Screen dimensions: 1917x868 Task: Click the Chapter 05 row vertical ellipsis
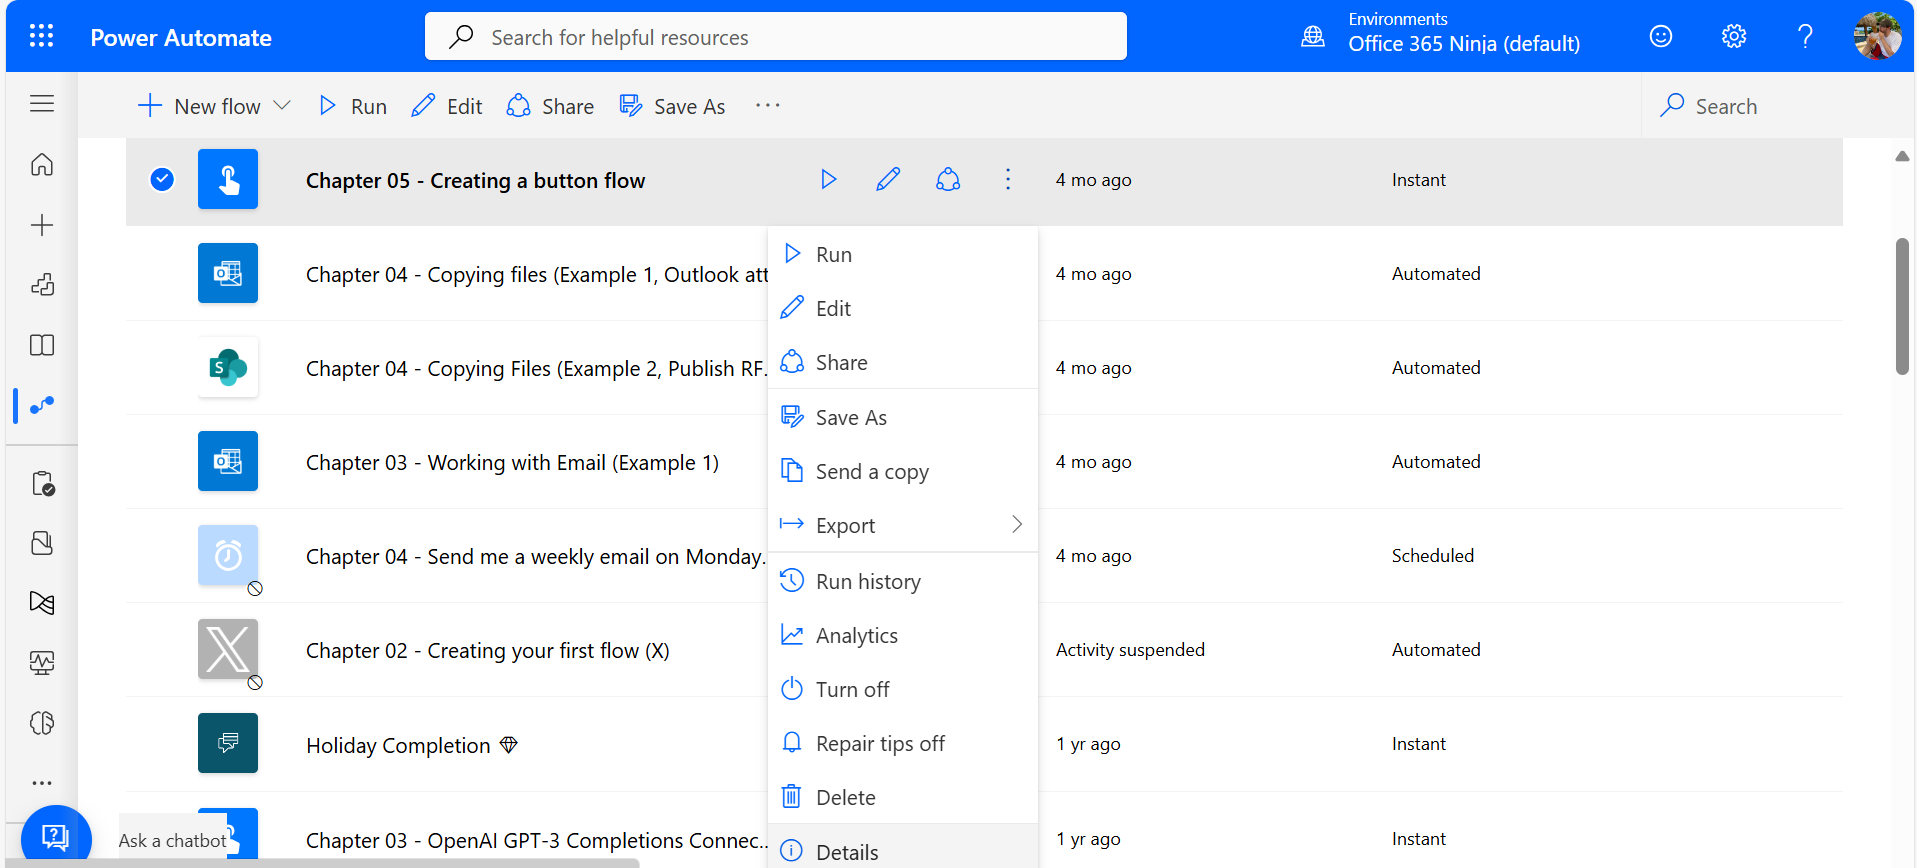click(1008, 180)
